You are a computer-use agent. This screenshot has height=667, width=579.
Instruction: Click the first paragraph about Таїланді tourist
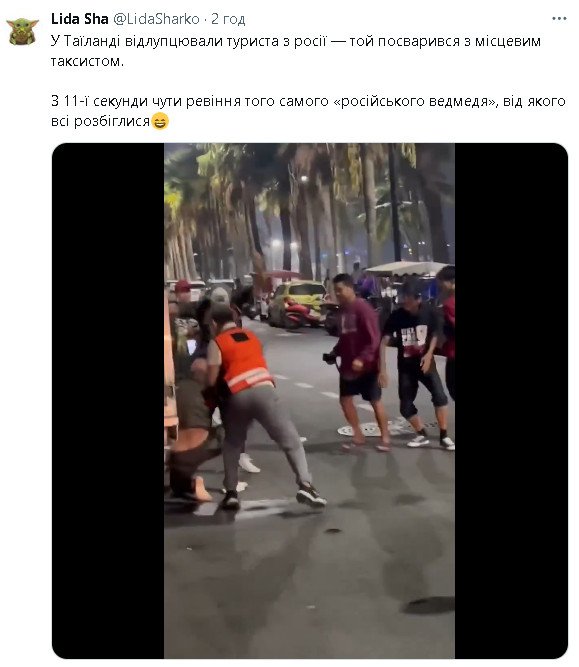click(x=296, y=51)
